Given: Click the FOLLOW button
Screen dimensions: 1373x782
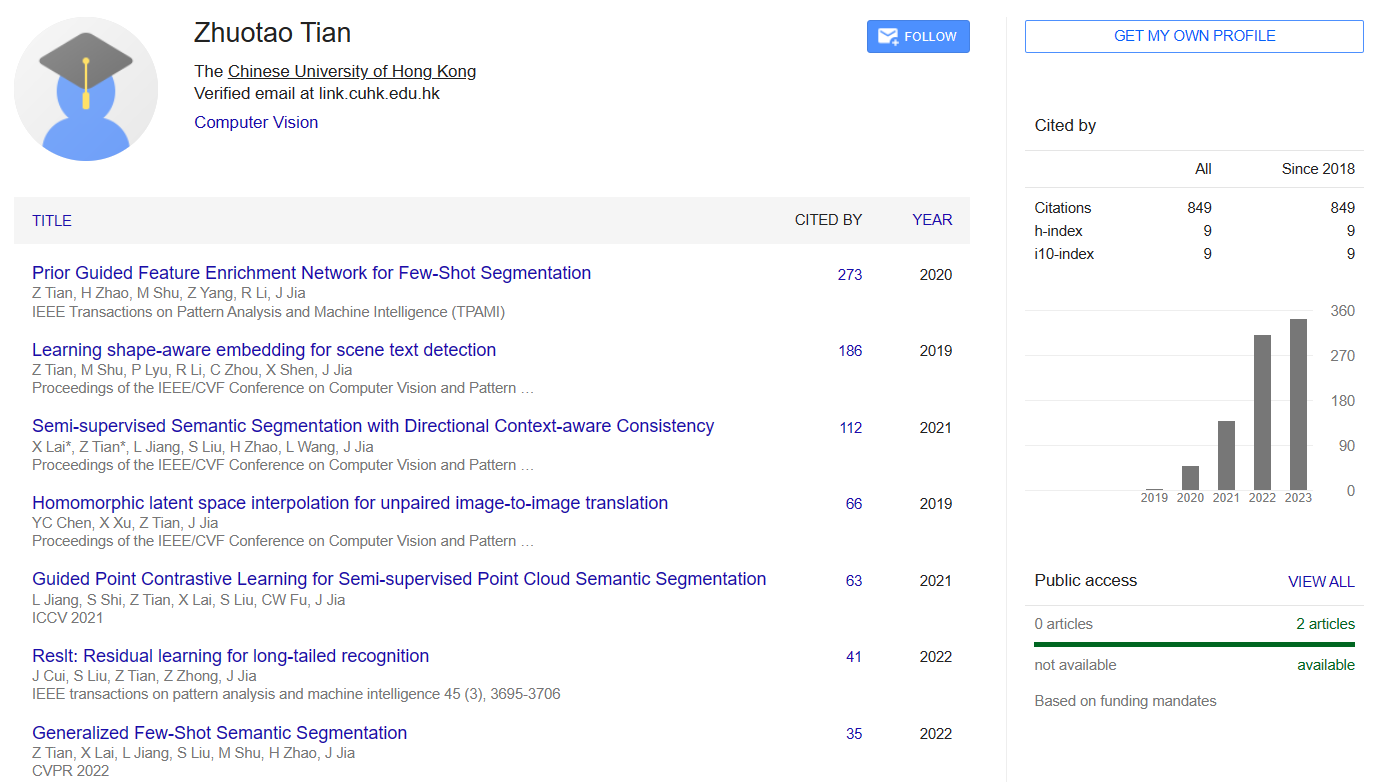Looking at the screenshot, I should [918, 36].
